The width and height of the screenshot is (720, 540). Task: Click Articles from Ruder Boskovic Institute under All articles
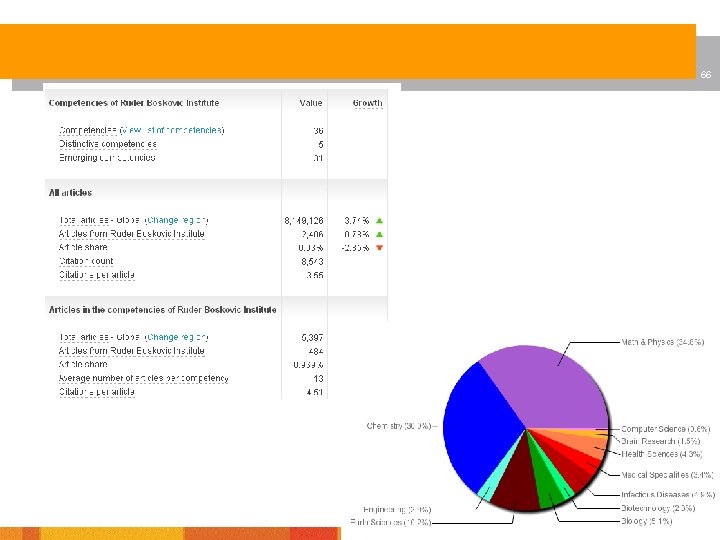(131, 234)
